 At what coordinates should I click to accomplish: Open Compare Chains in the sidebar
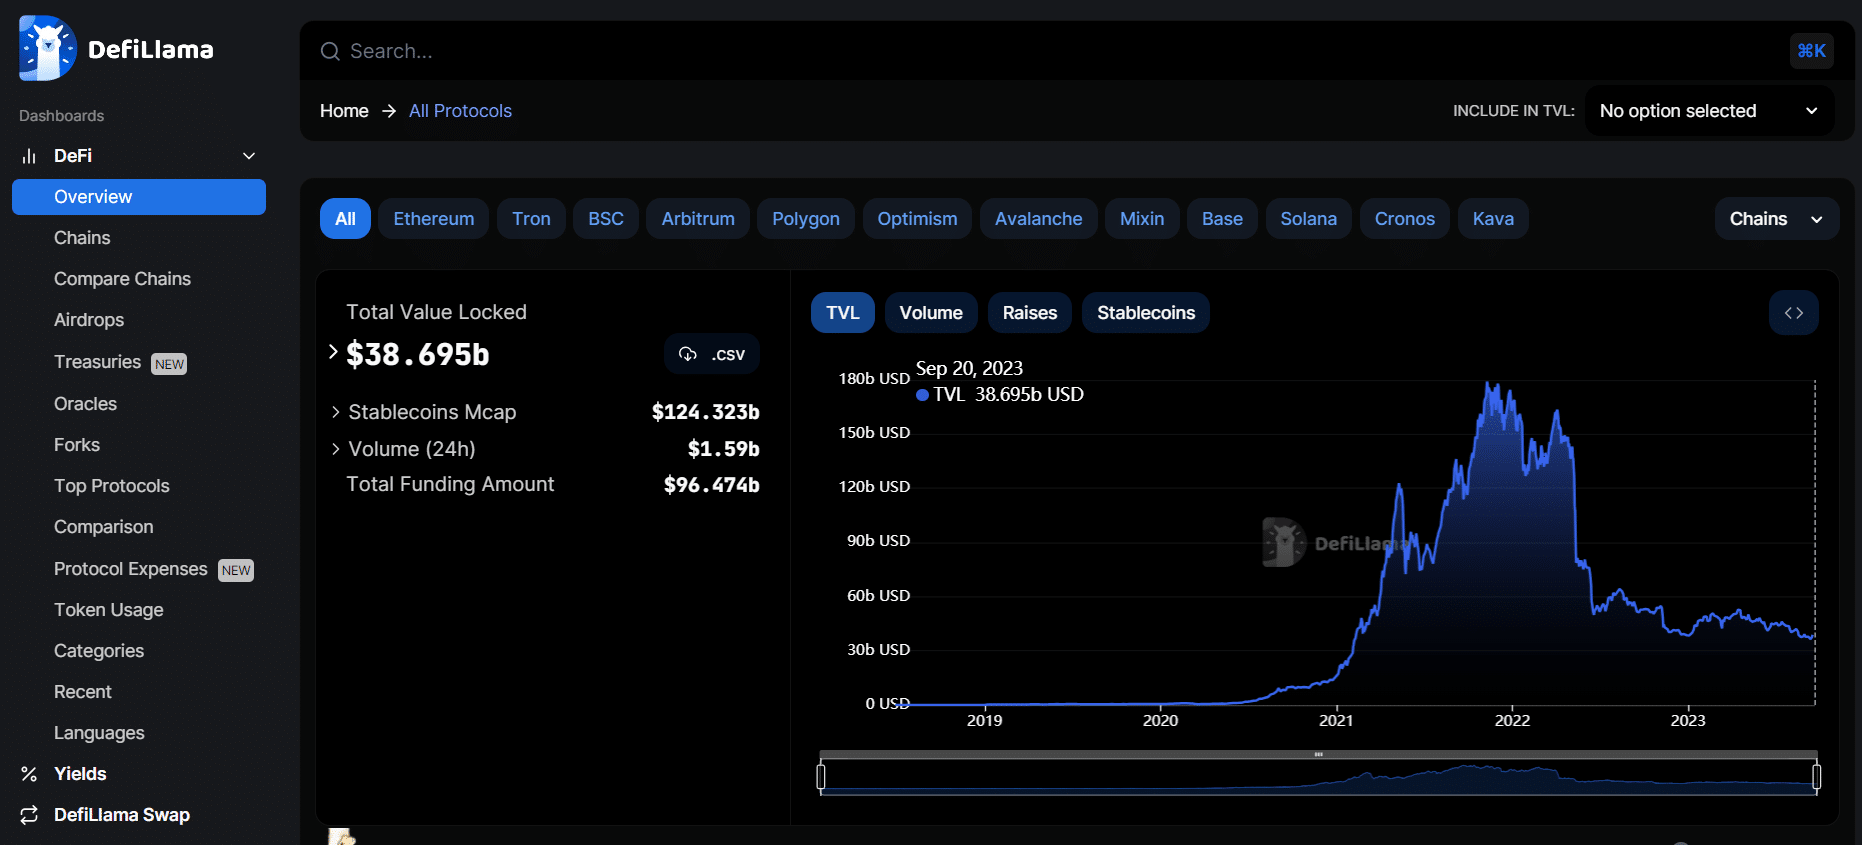tap(122, 279)
